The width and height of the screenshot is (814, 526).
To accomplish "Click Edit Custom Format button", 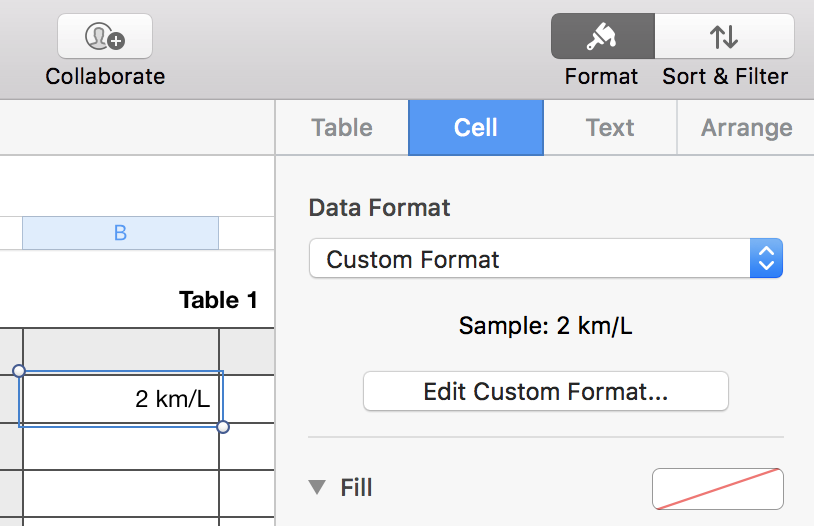I will [545, 391].
